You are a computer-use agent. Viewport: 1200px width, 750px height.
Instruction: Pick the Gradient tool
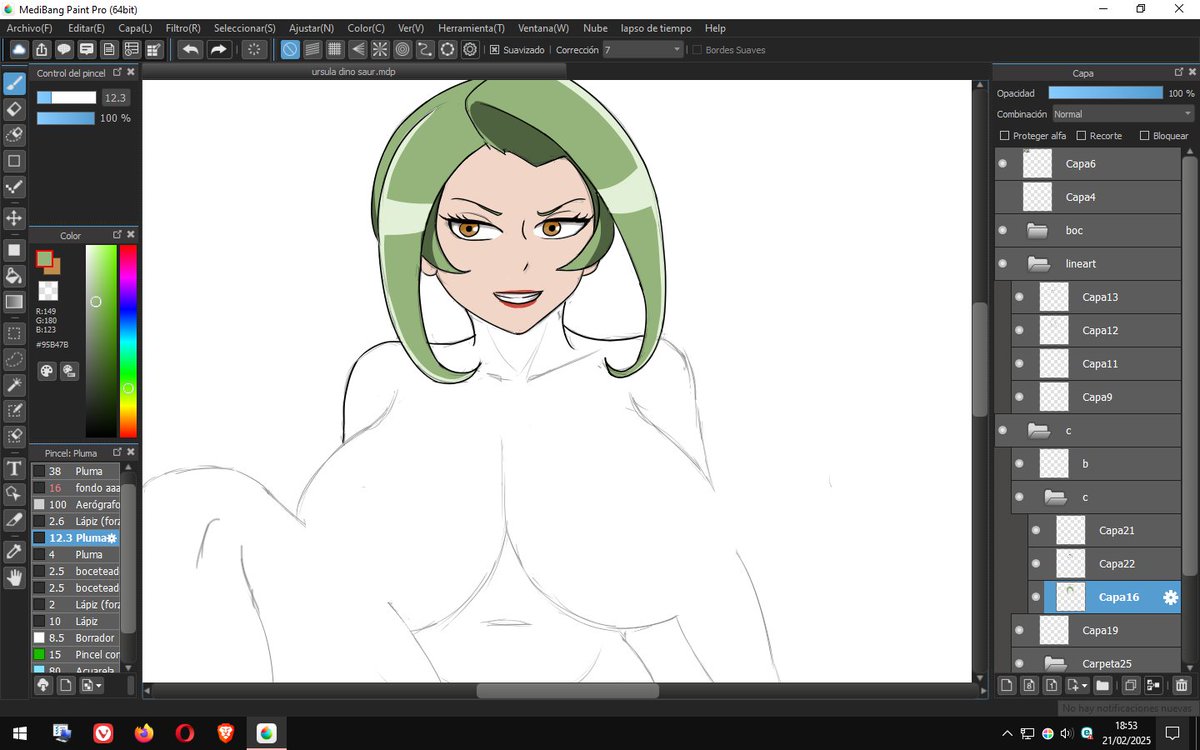pyautogui.click(x=14, y=302)
